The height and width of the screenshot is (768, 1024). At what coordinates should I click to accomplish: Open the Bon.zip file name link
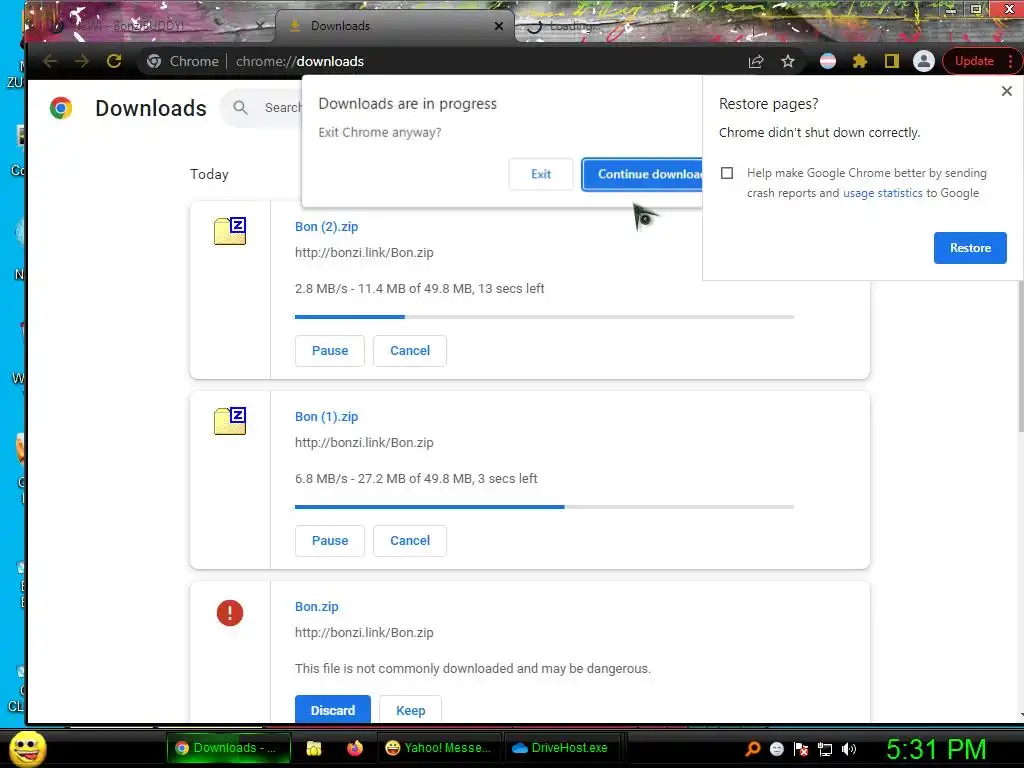click(x=317, y=607)
